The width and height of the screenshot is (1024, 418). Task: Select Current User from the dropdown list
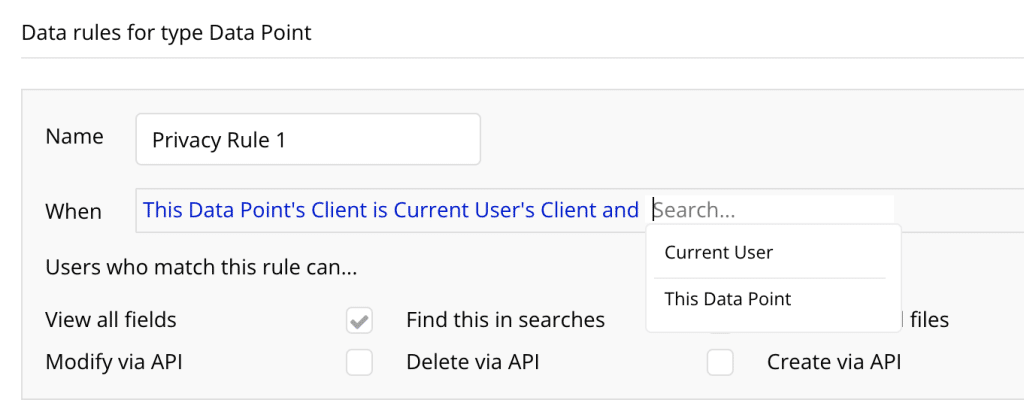click(718, 253)
